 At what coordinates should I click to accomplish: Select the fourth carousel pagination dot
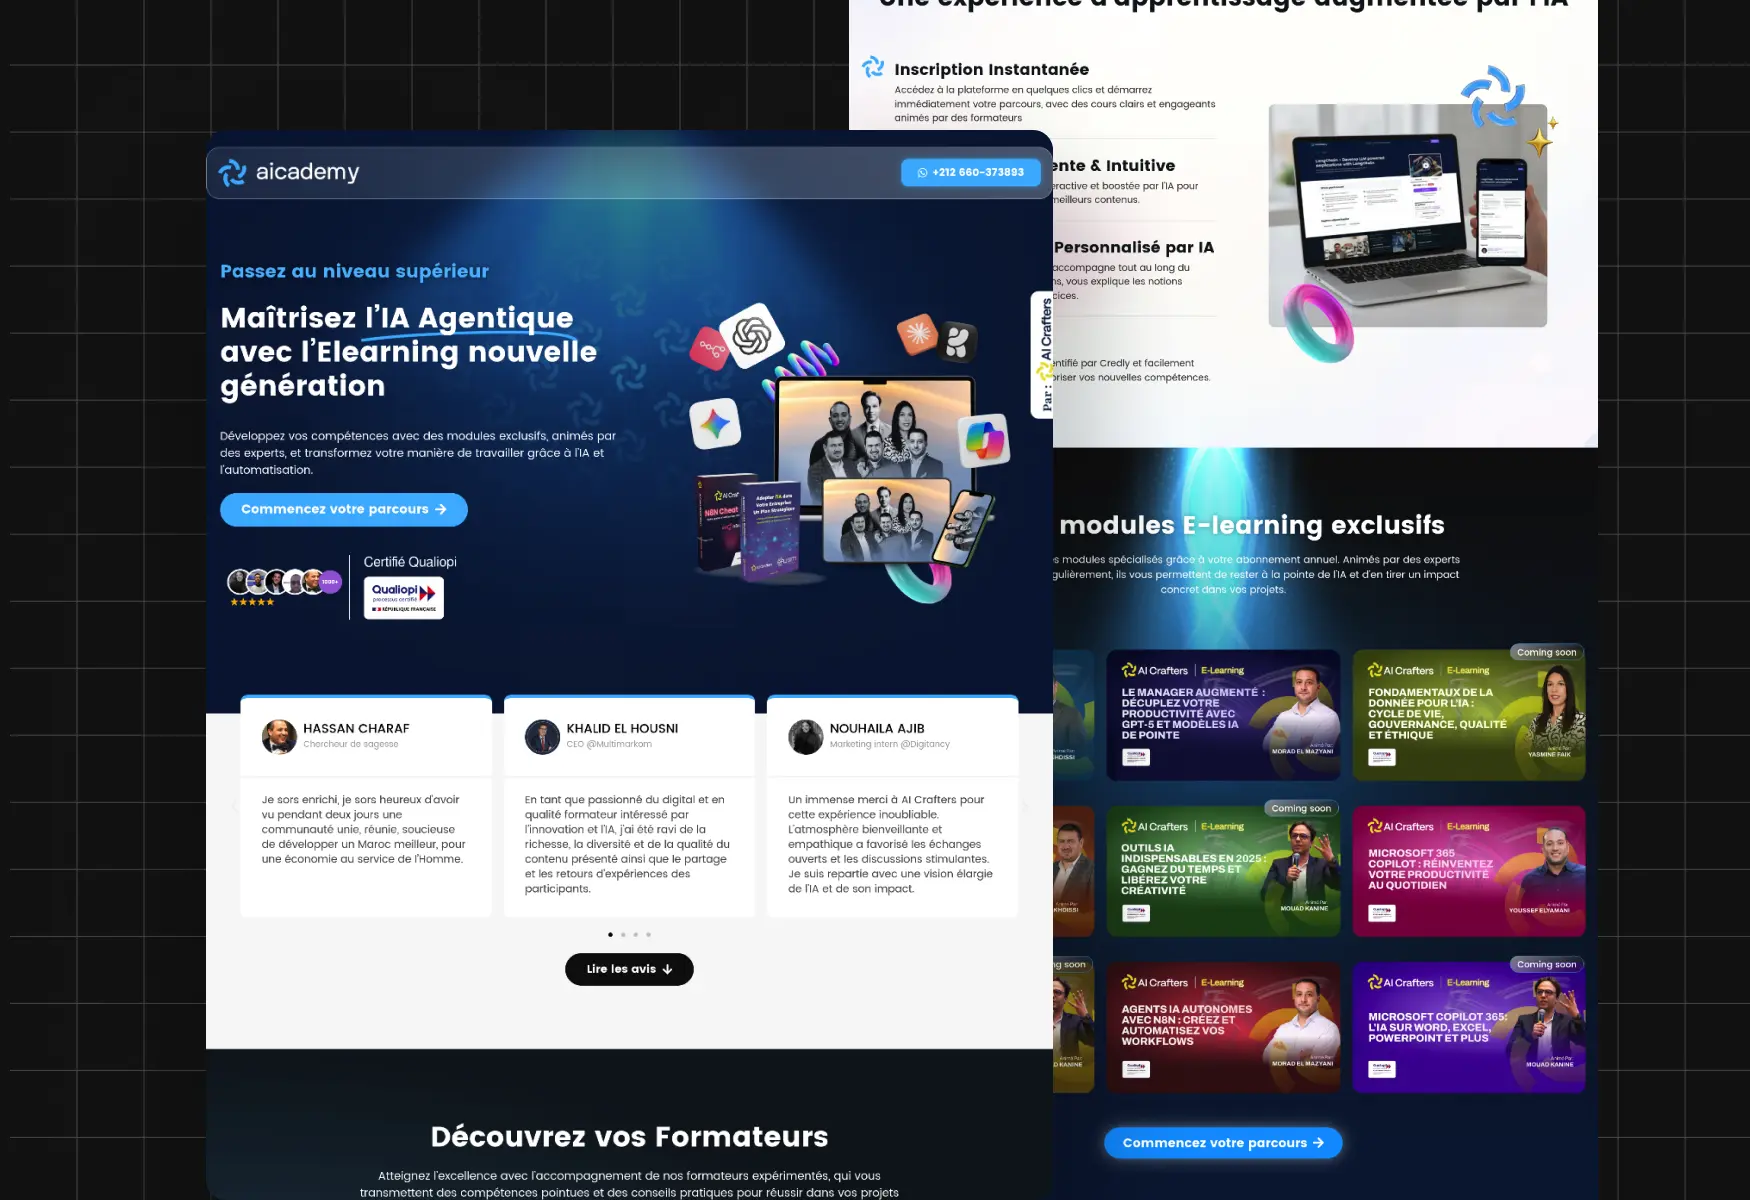[649, 934]
